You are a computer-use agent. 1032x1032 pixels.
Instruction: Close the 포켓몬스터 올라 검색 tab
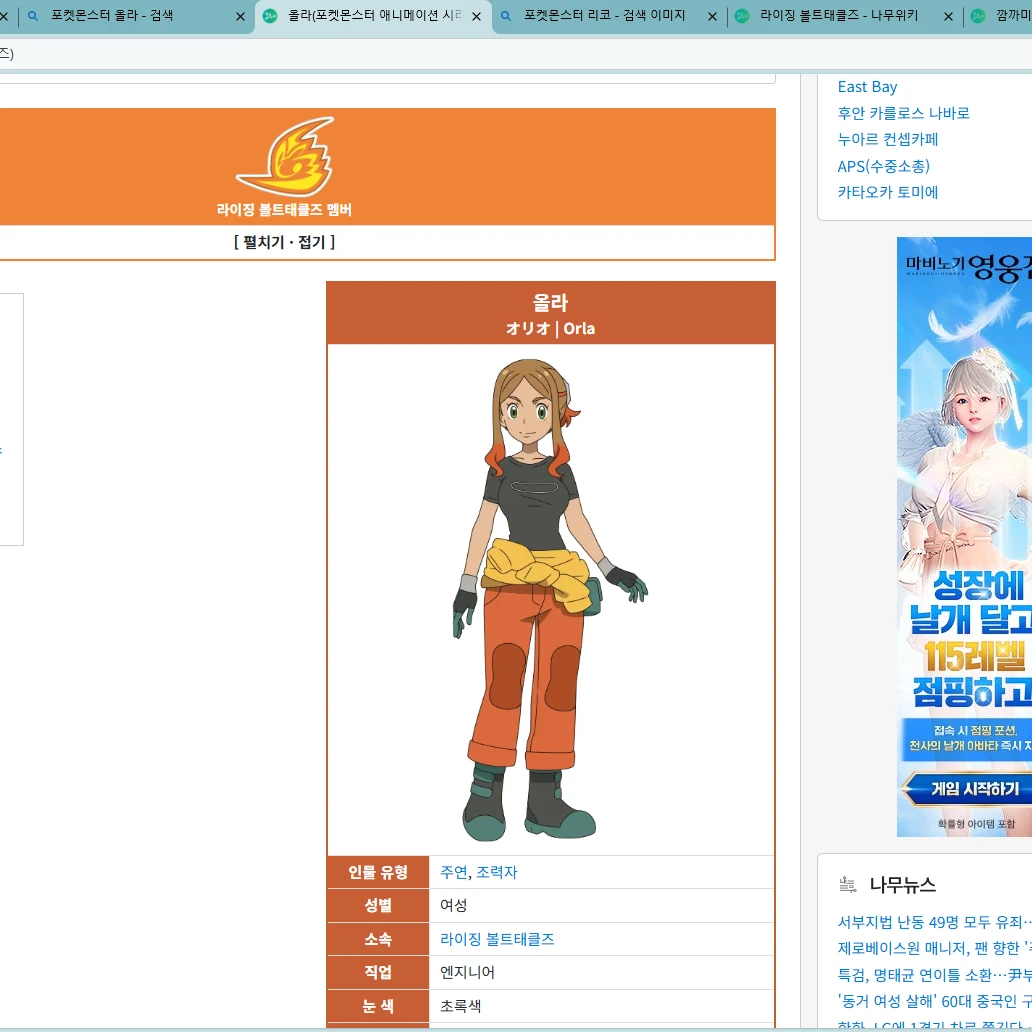tap(240, 16)
